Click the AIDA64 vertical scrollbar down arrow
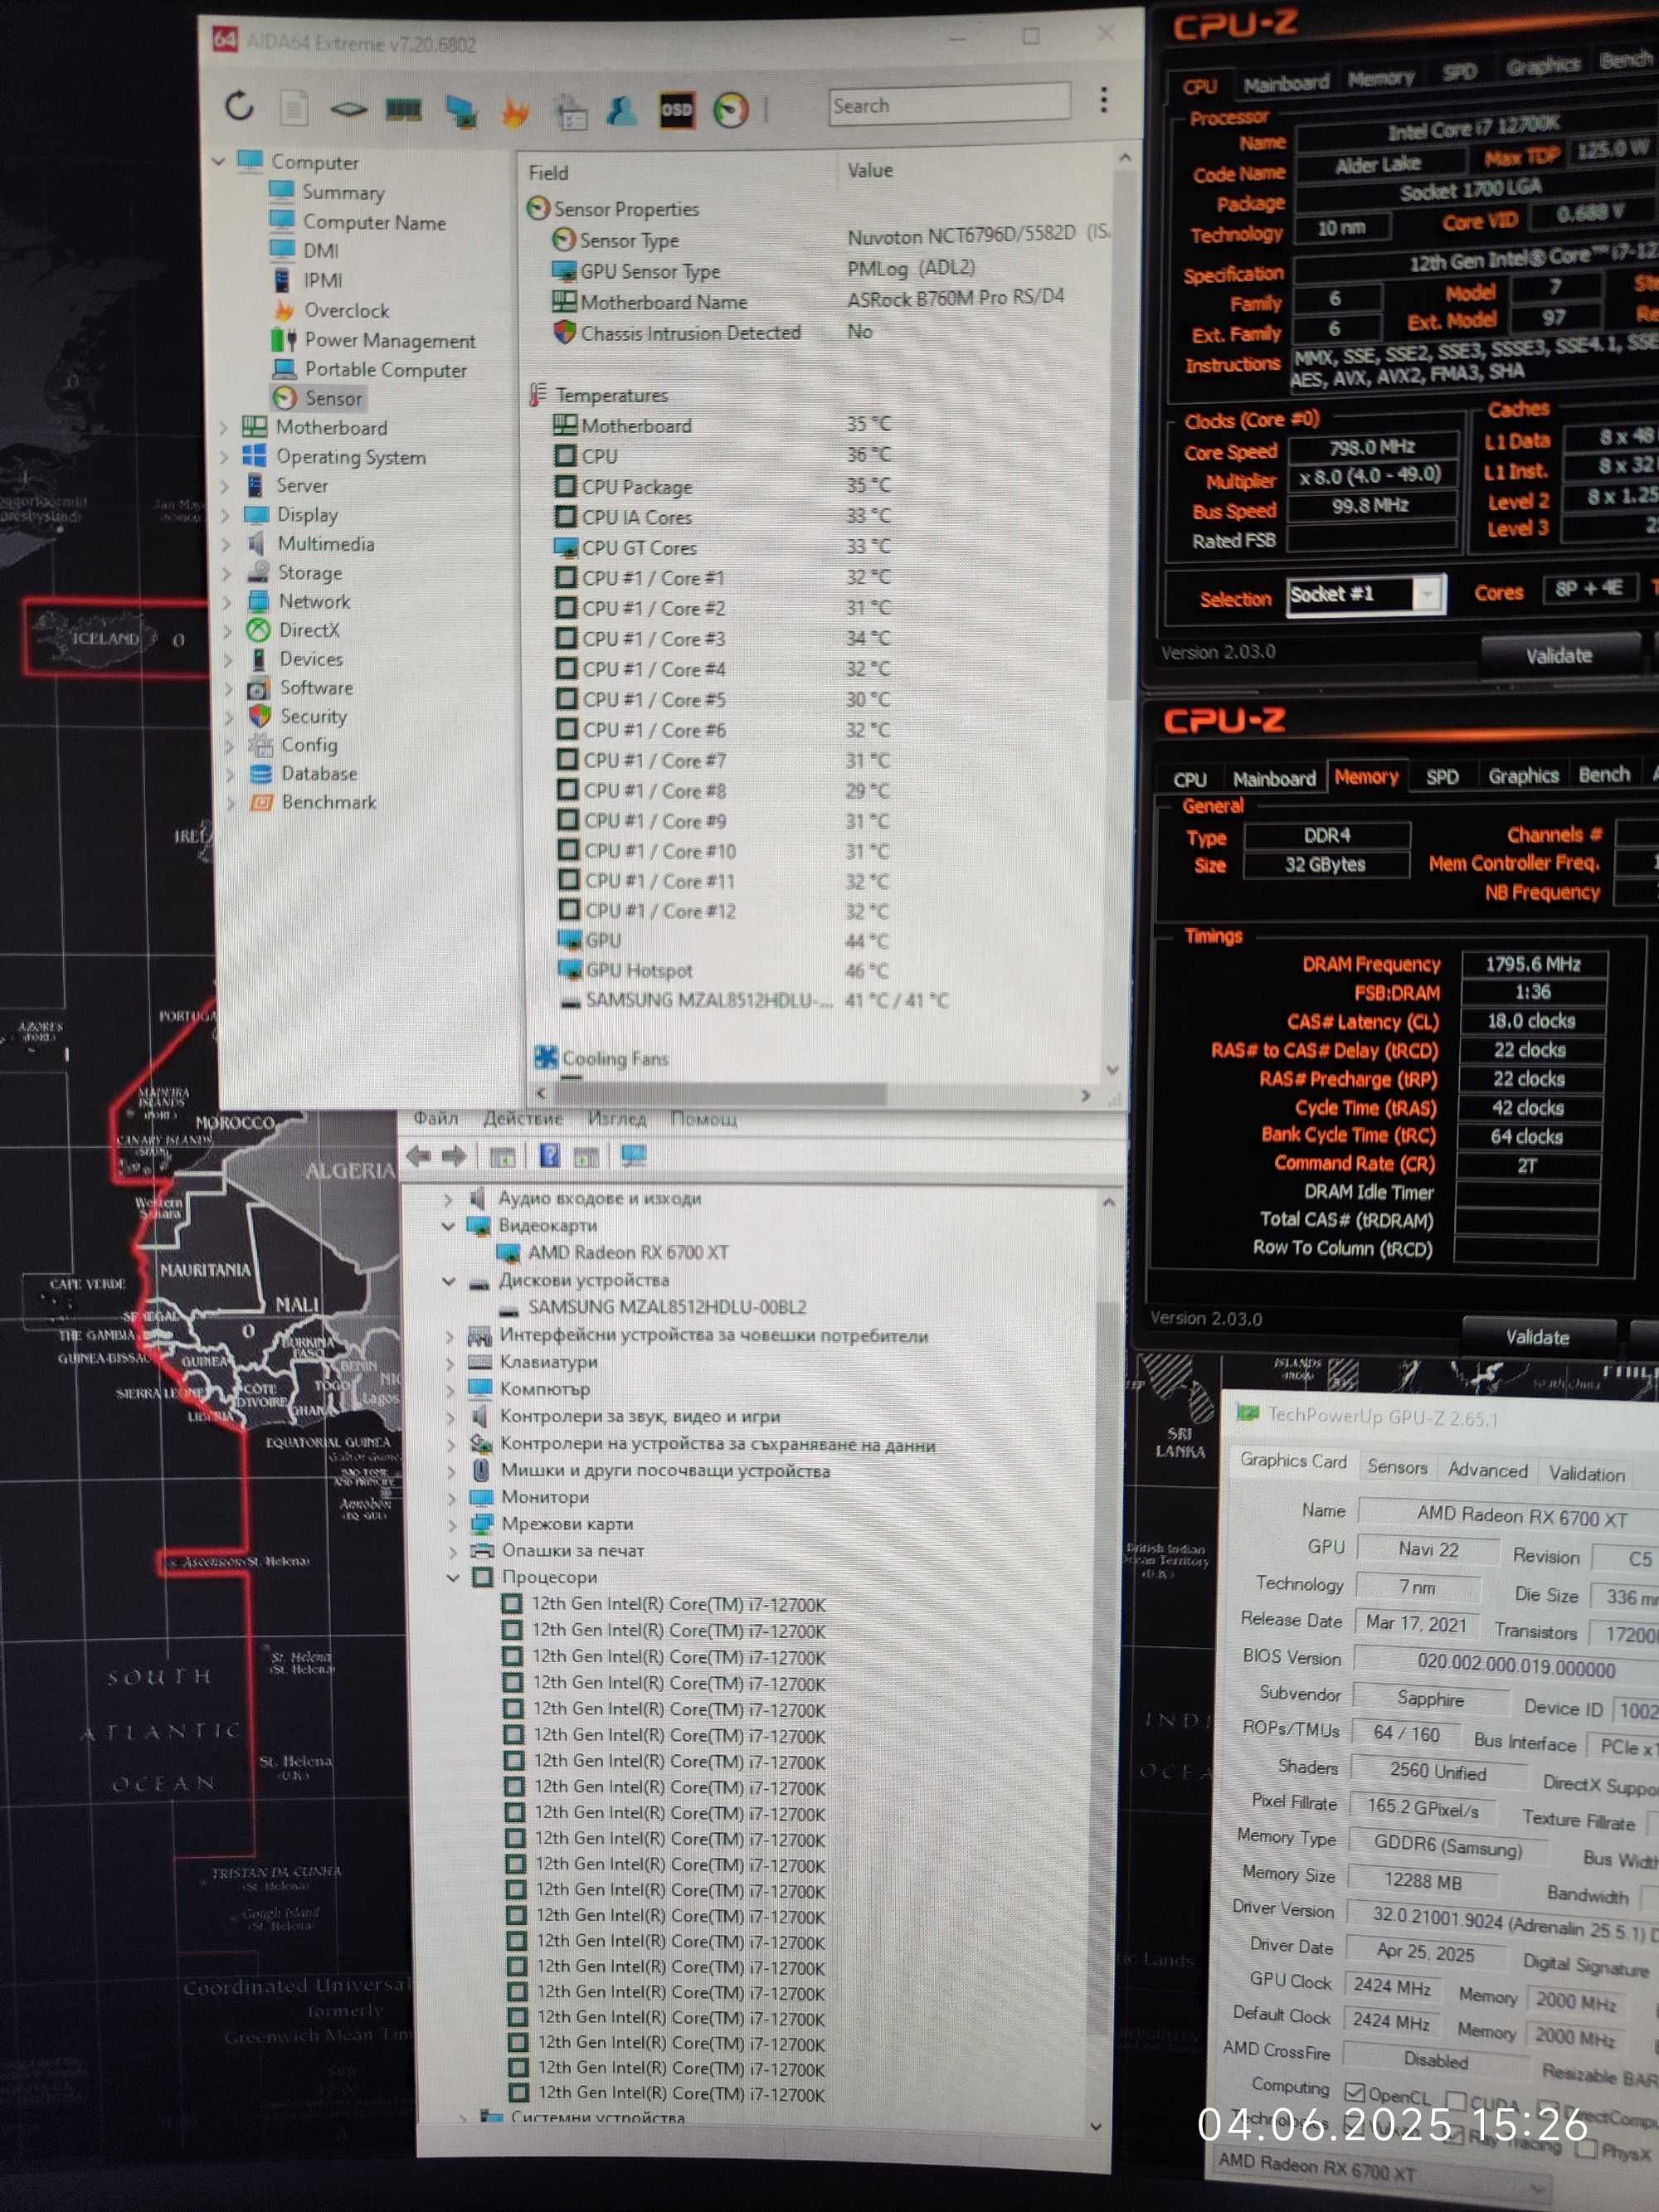This screenshot has width=1659, height=2212. coord(1112,1070)
